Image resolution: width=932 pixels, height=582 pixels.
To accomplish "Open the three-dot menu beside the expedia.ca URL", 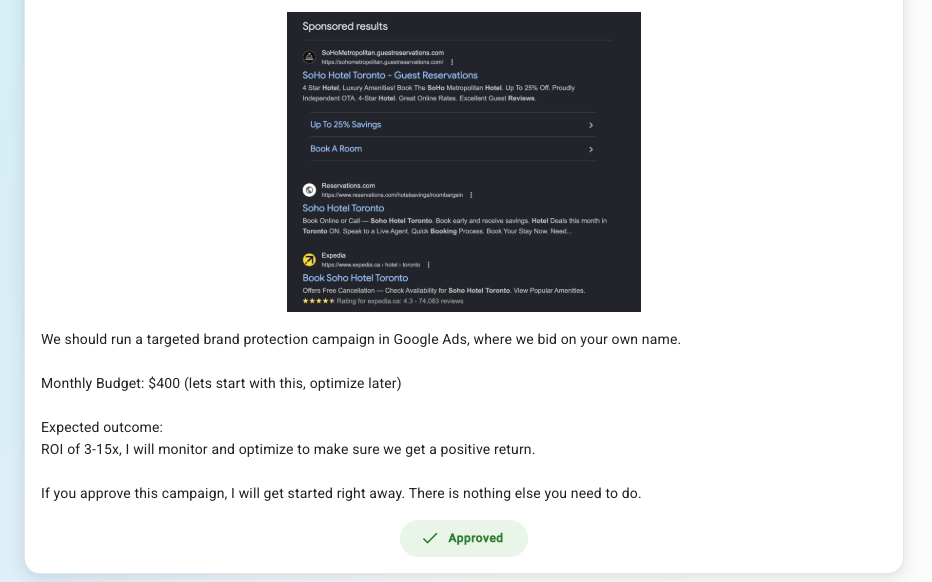I will pyautogui.click(x=429, y=265).
